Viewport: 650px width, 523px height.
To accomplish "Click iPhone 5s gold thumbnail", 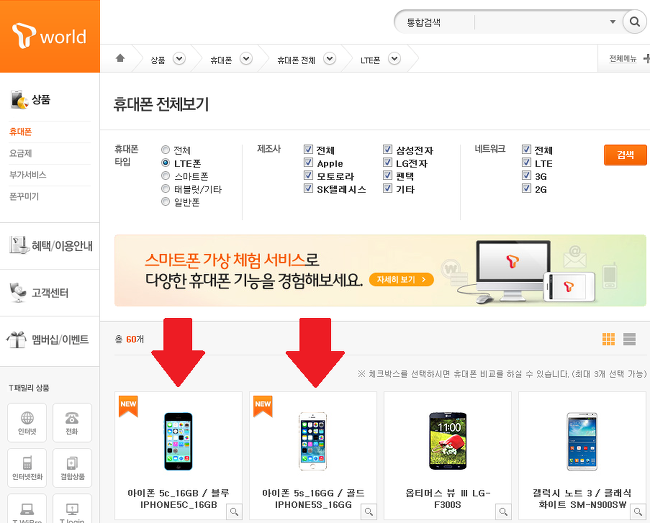I will tap(313, 441).
